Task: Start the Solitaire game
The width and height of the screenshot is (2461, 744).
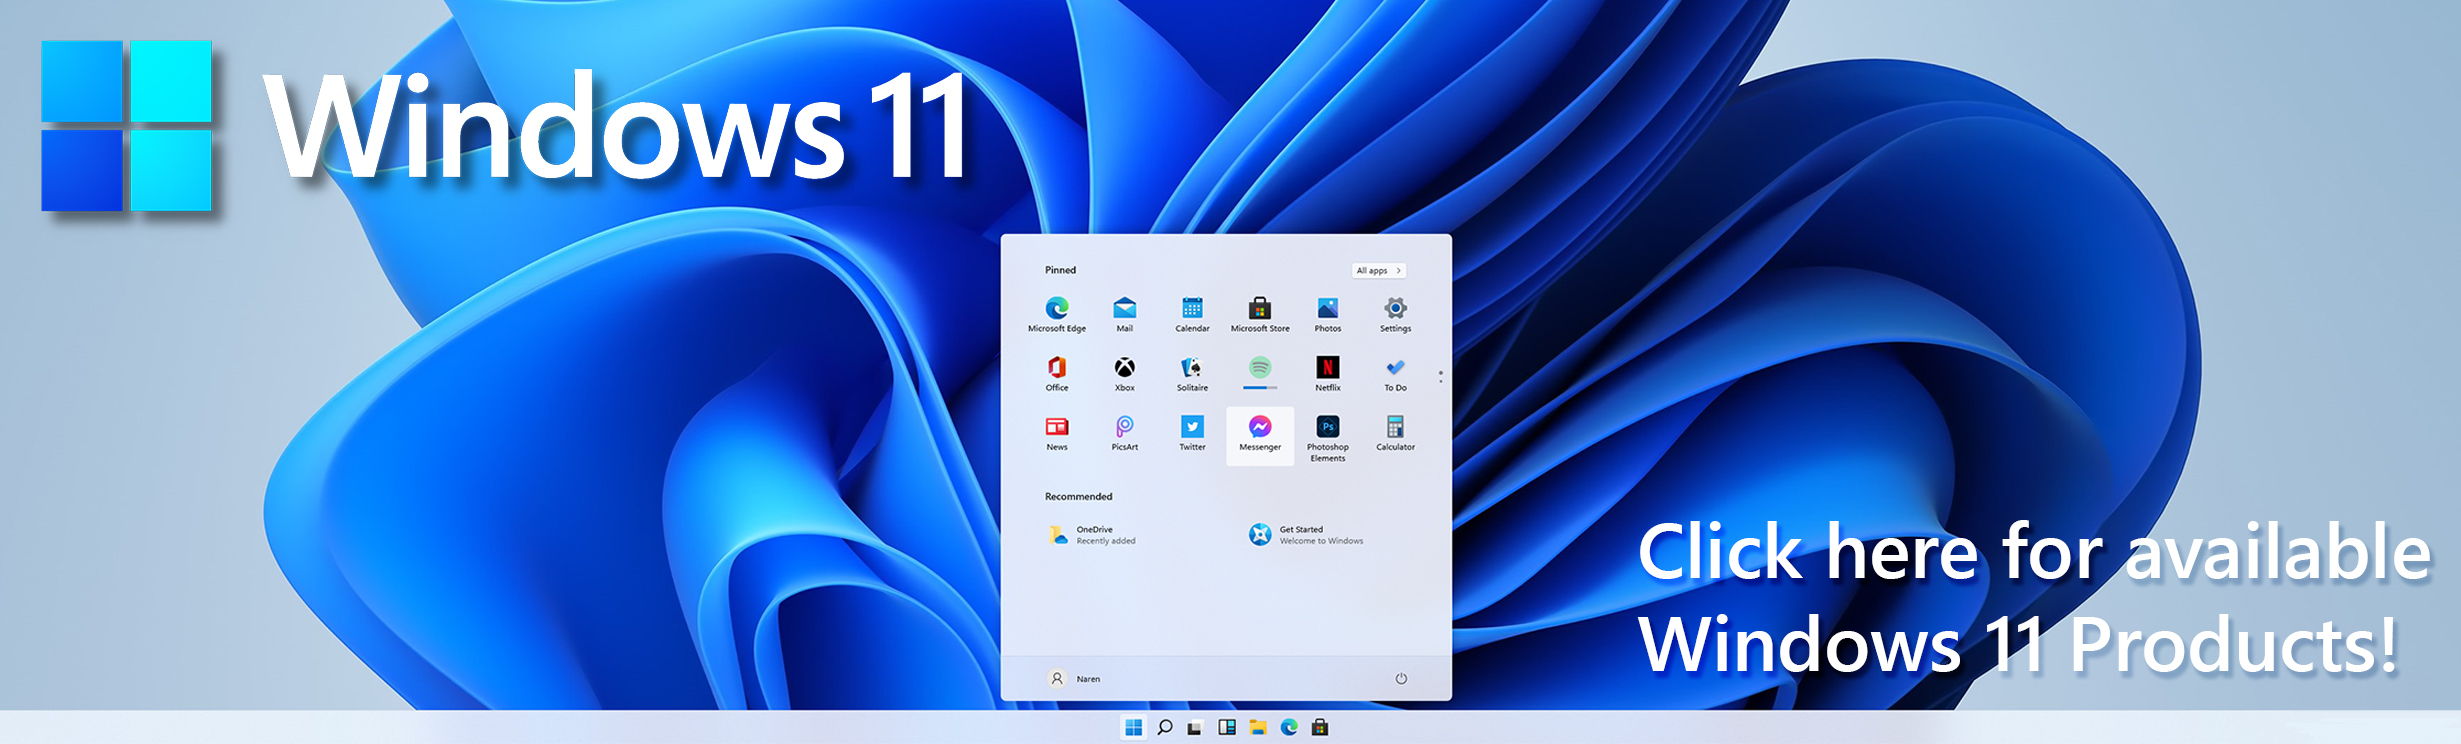Action: 1192,373
